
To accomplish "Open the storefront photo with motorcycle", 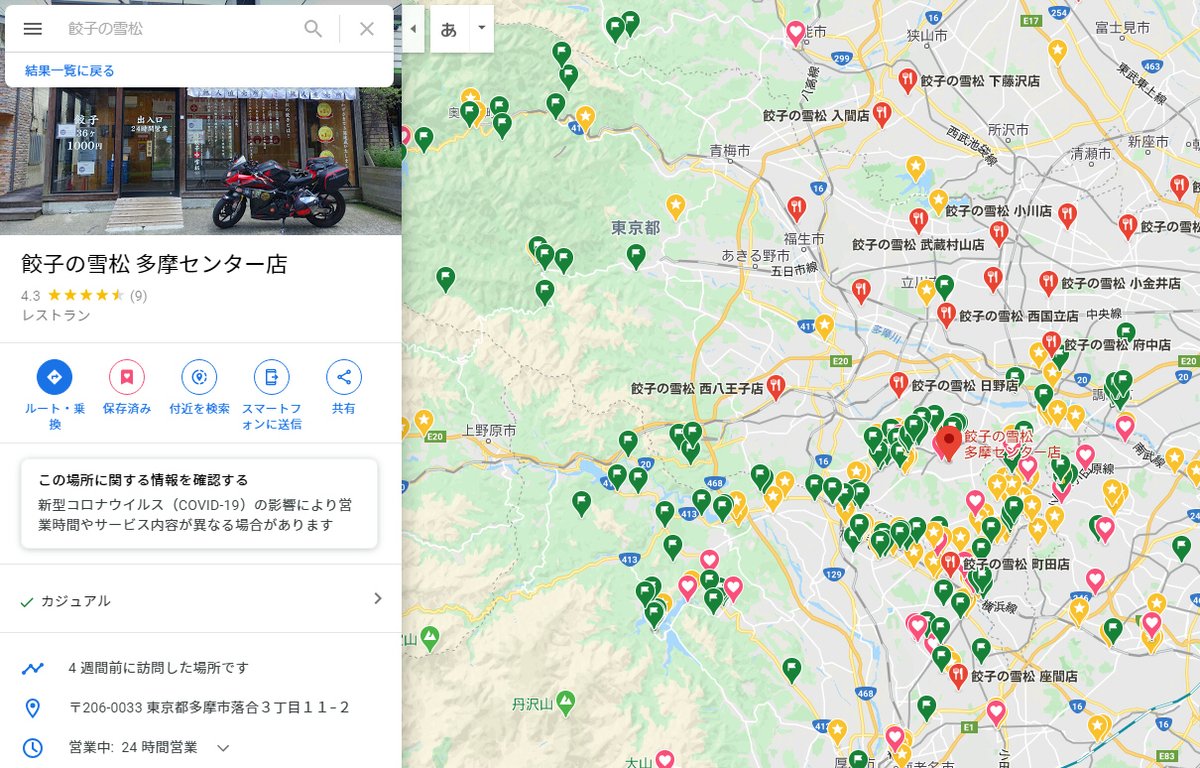I will pos(201,162).
